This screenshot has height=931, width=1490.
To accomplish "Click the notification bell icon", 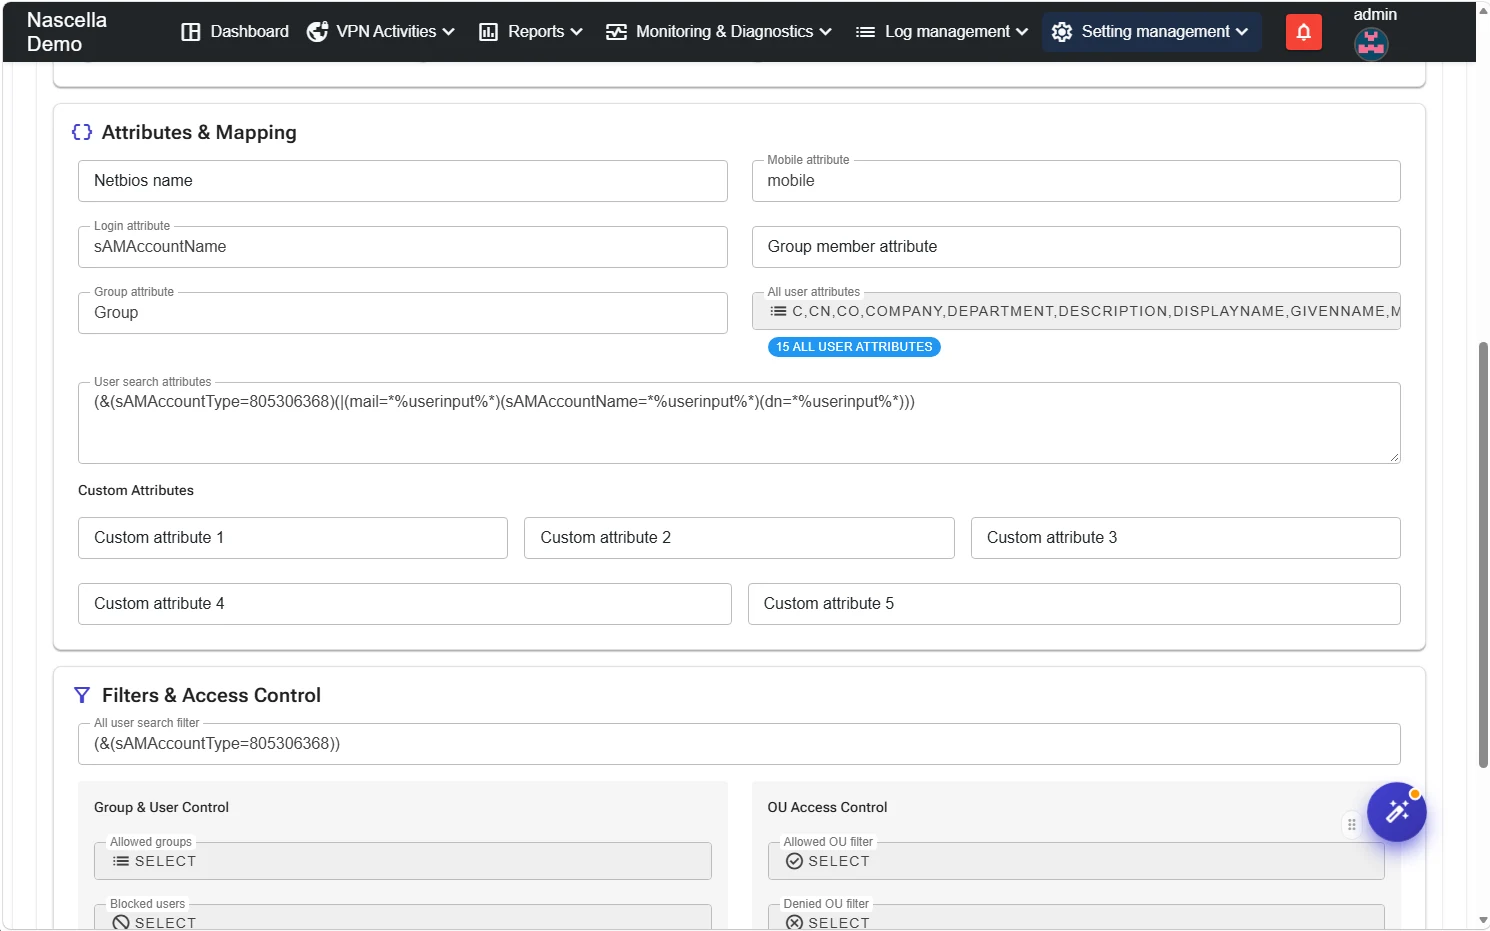I will [x=1304, y=32].
